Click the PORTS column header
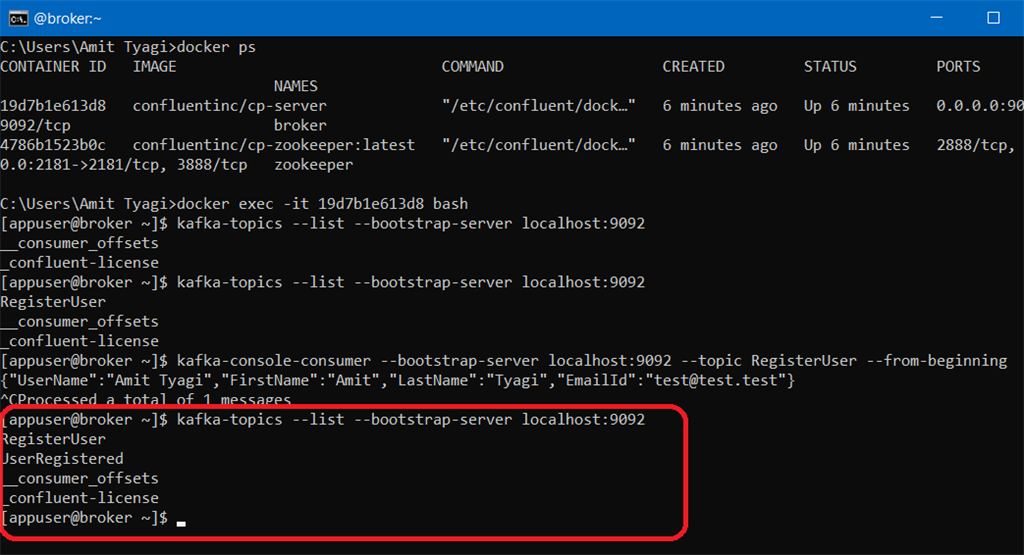This screenshot has height=555, width=1024. coord(958,67)
